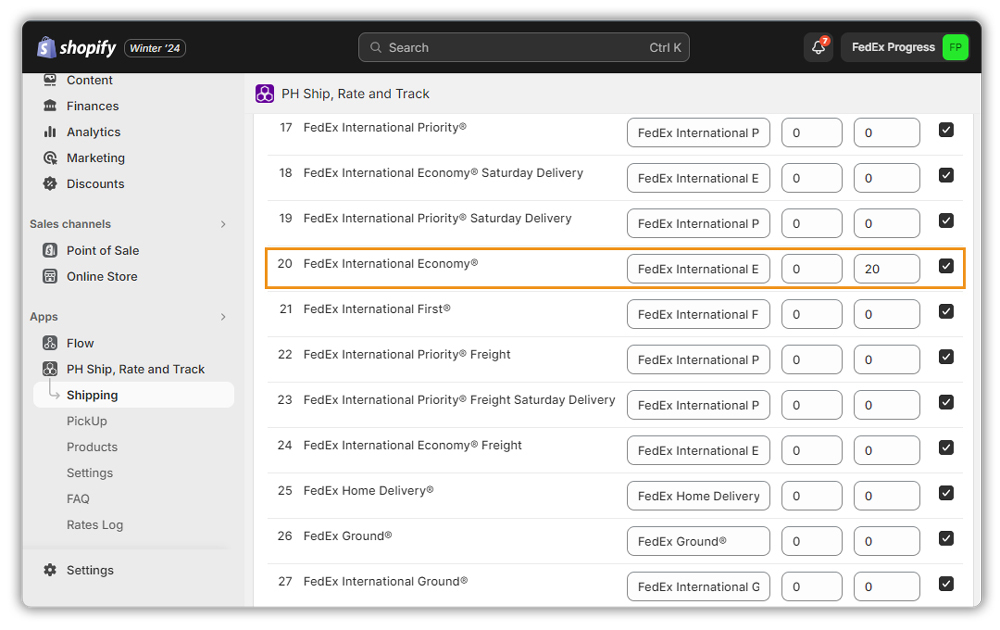Uncheck FedEx International First checkbox
The height and width of the screenshot is (630, 1000).
click(946, 311)
